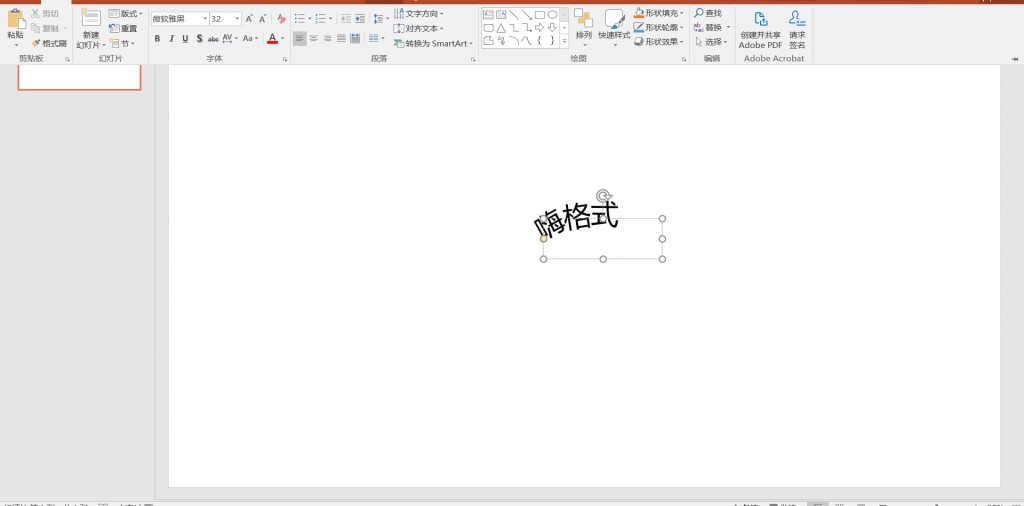Open the Text Direction (文字方向) menu
This screenshot has width=1024, height=506.
pos(419,13)
